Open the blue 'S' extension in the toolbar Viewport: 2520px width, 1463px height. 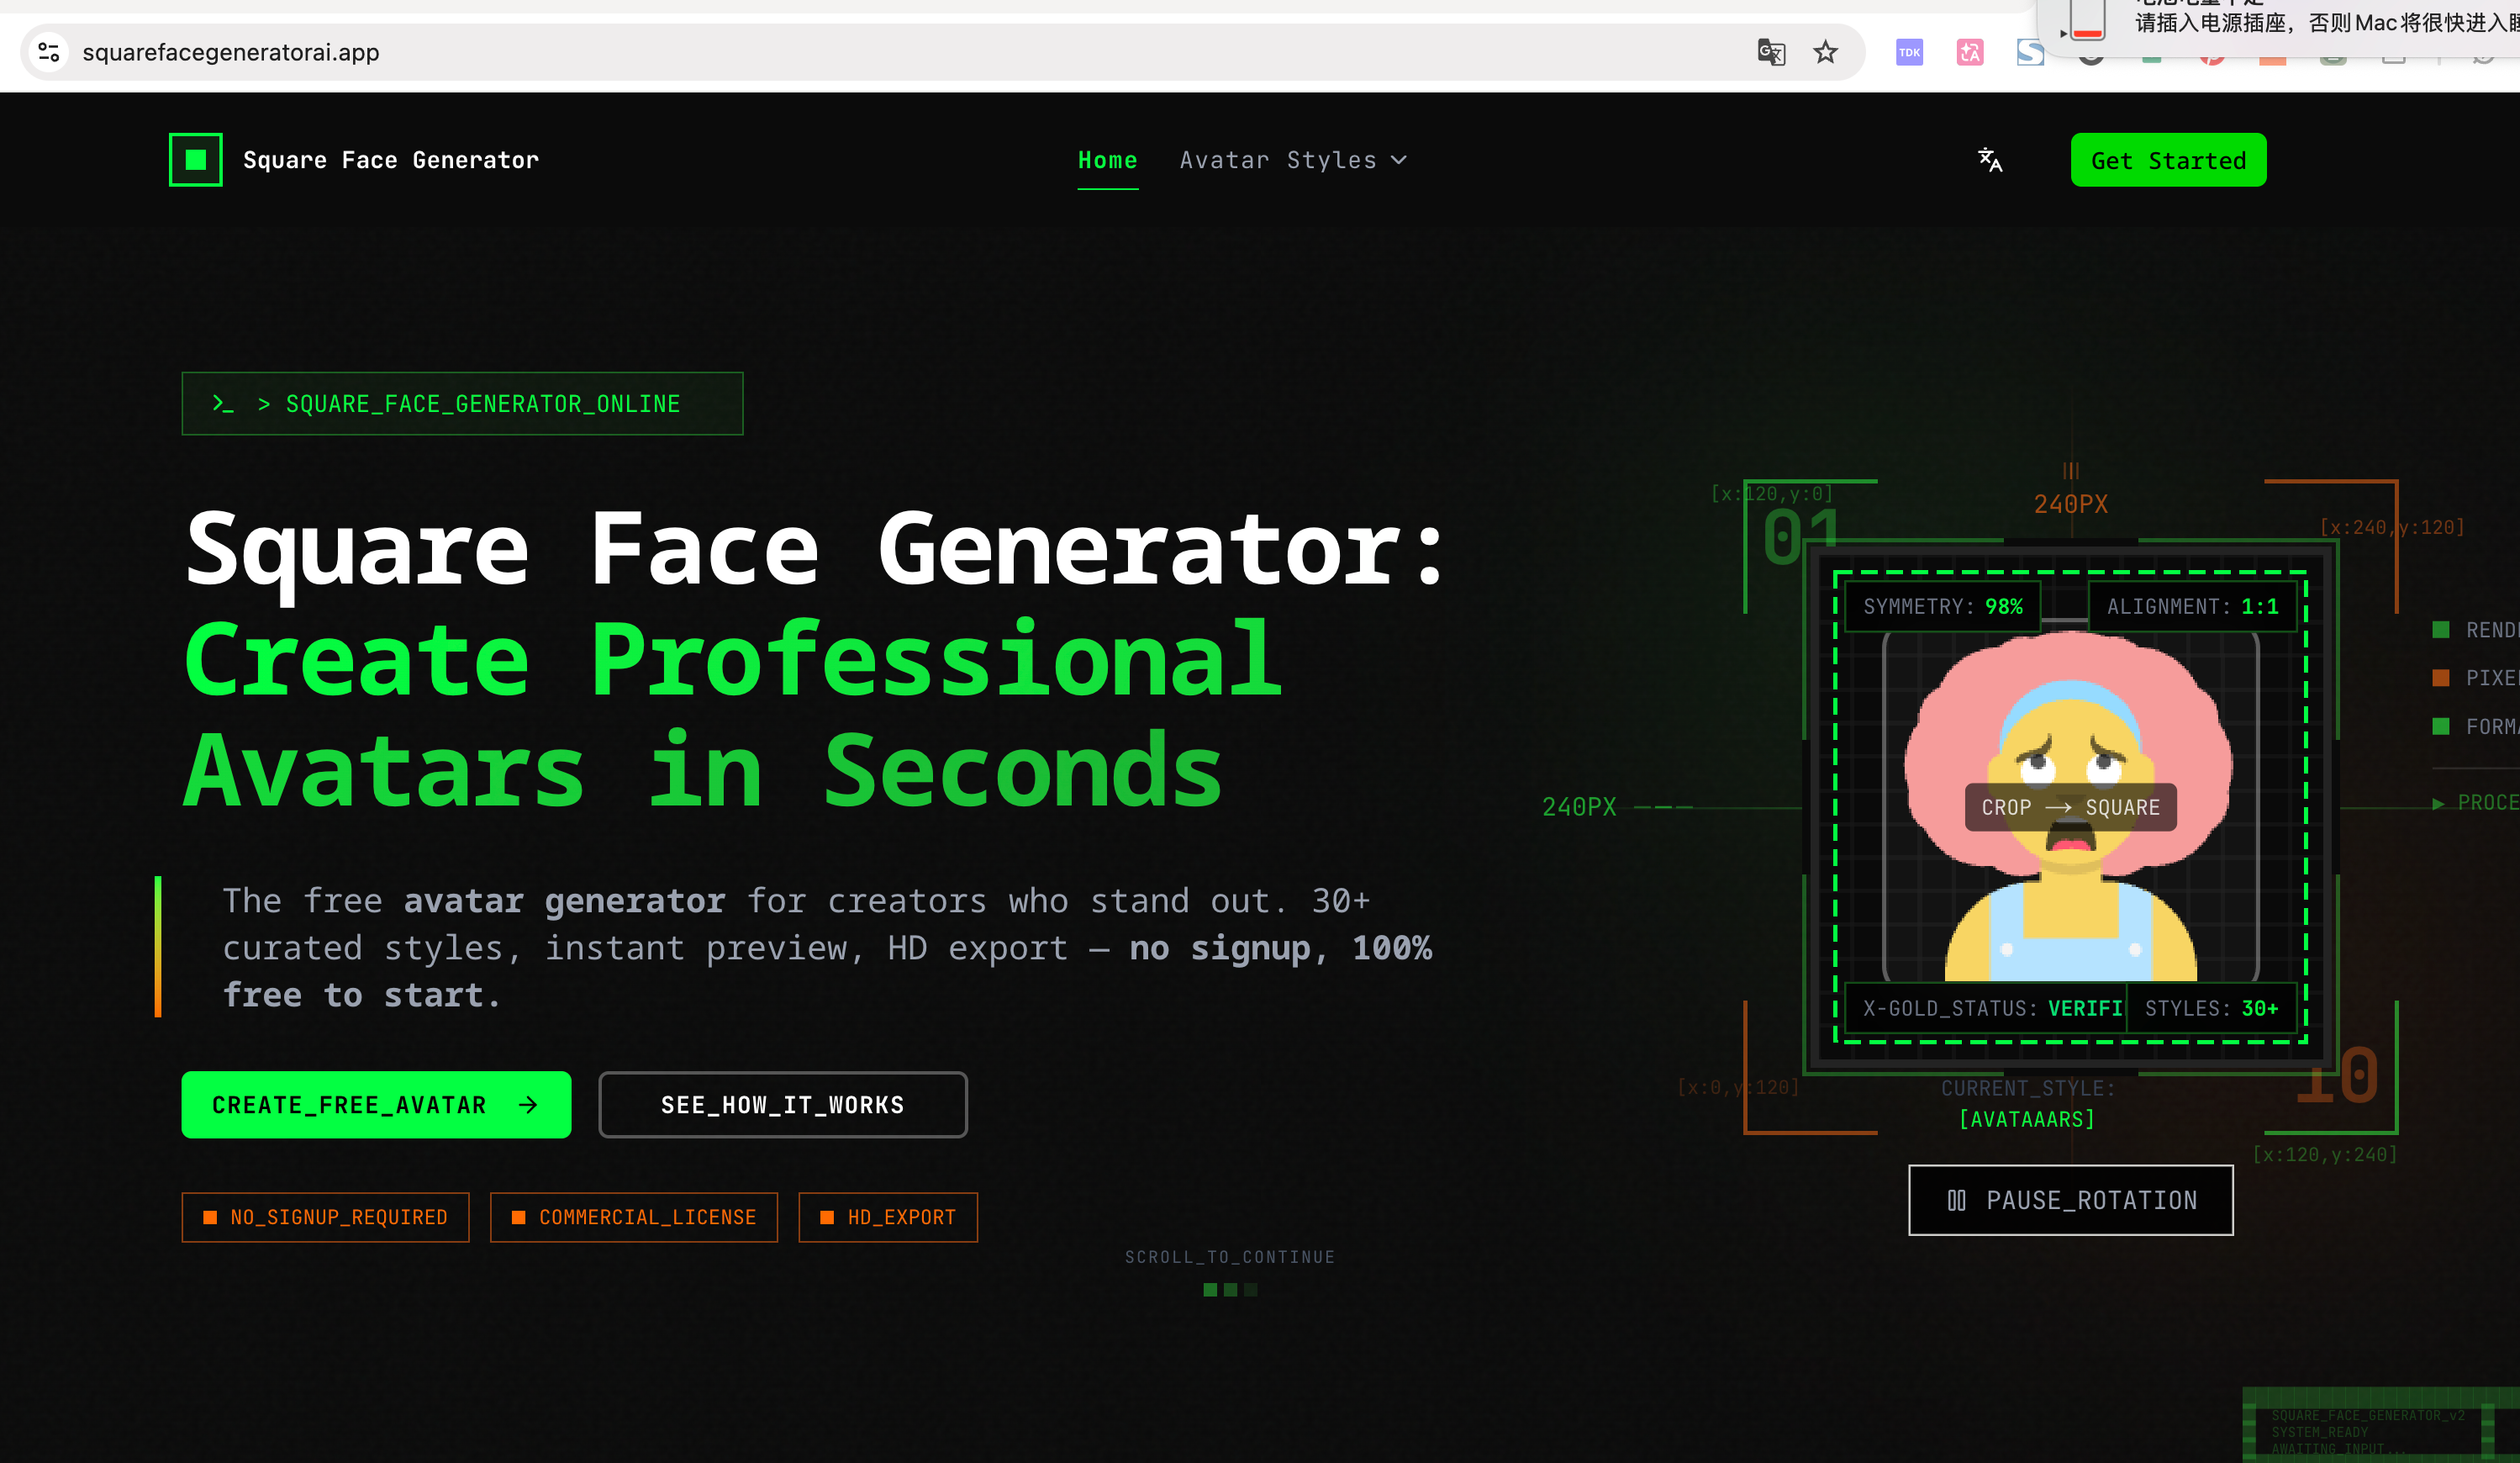[2030, 52]
